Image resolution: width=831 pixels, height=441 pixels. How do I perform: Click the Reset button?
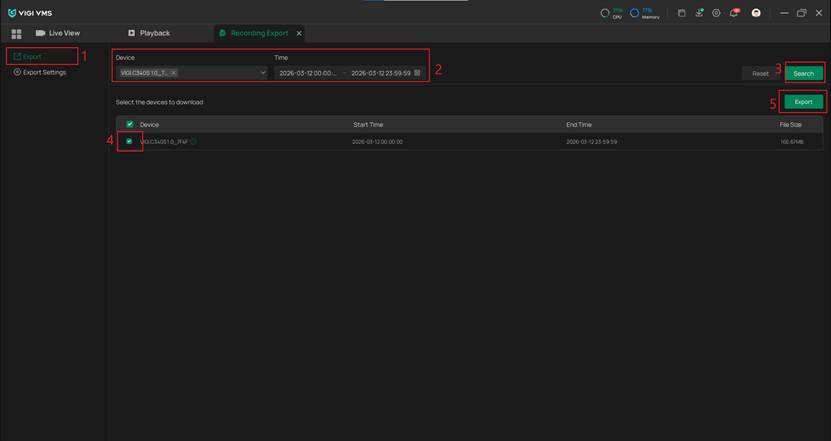coord(760,73)
